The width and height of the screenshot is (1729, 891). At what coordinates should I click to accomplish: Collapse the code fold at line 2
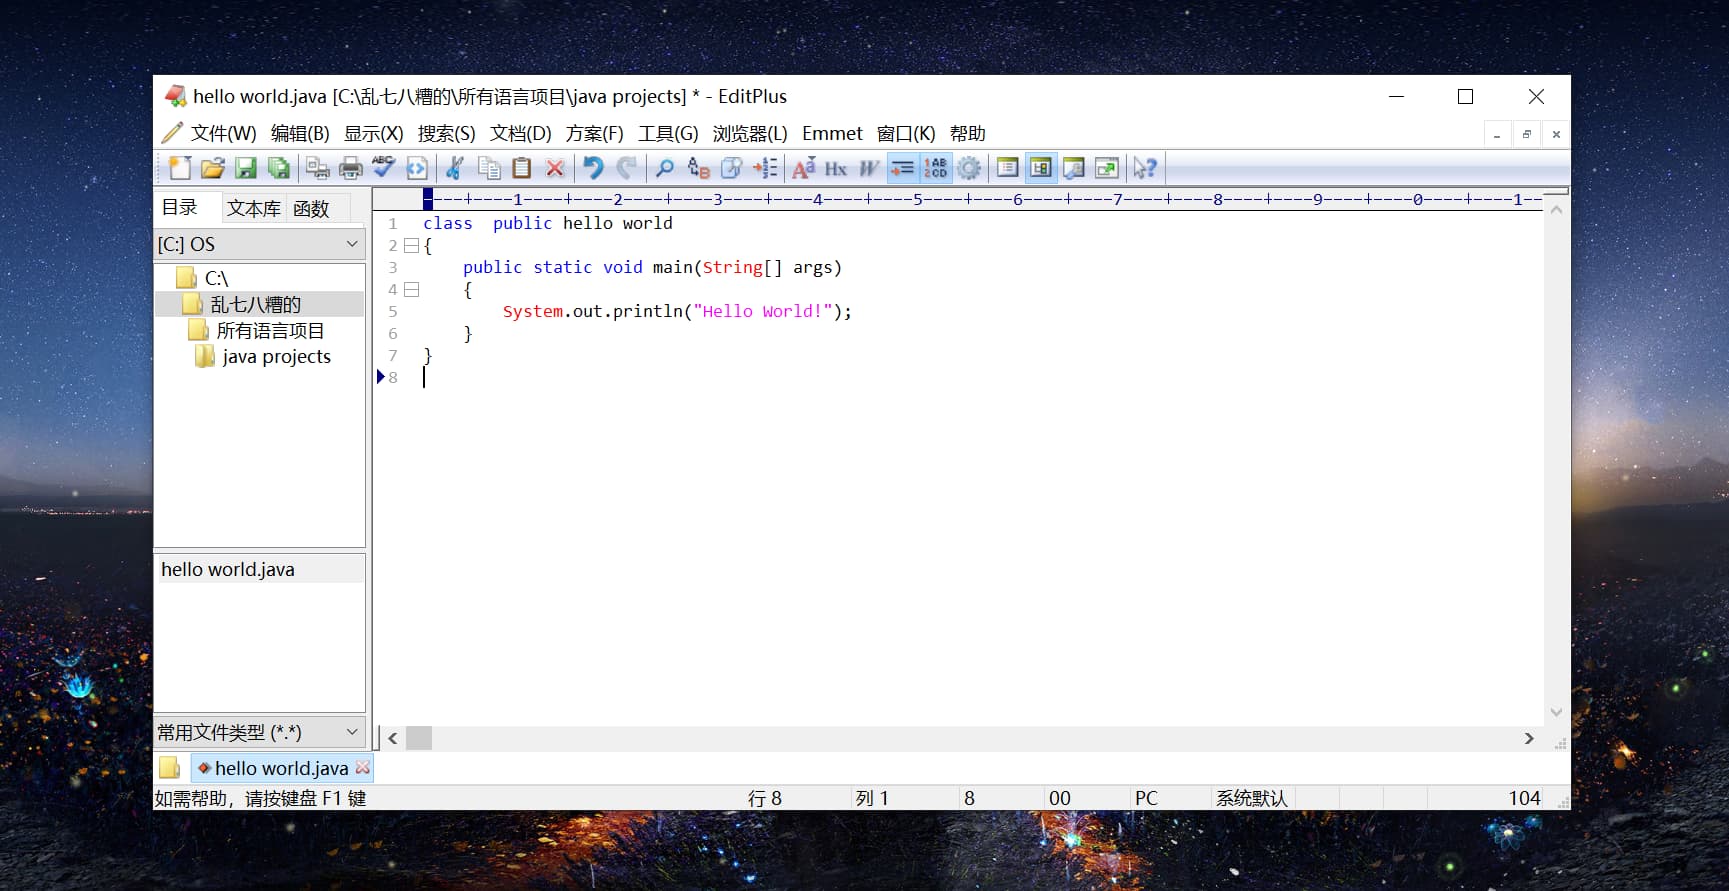pyautogui.click(x=411, y=246)
